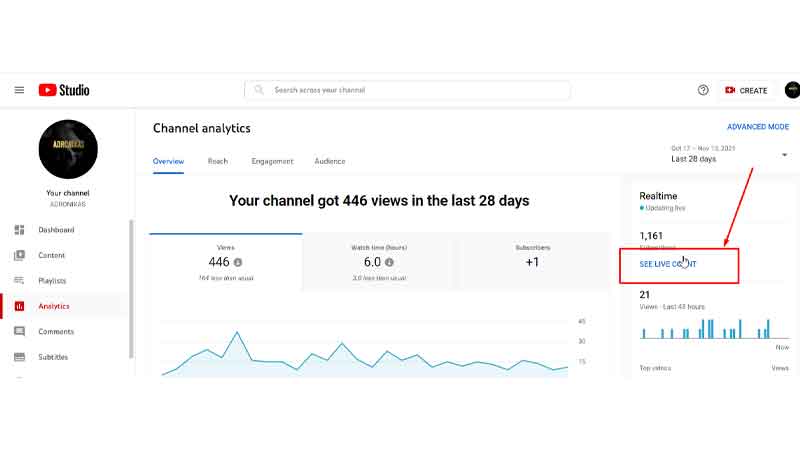This screenshot has width=800, height=450.
Task: Click the Channel analytics title
Action: [x=202, y=129]
